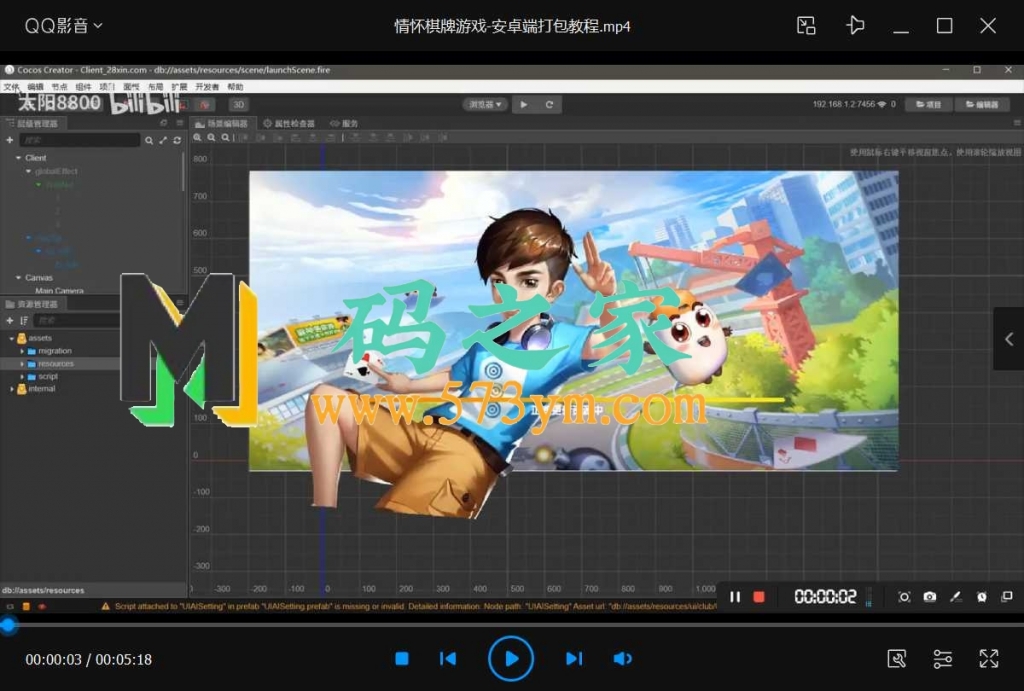This screenshot has width=1024, height=691.
Task: Click the hierarchy panel search field
Action: pyautogui.click(x=80, y=140)
